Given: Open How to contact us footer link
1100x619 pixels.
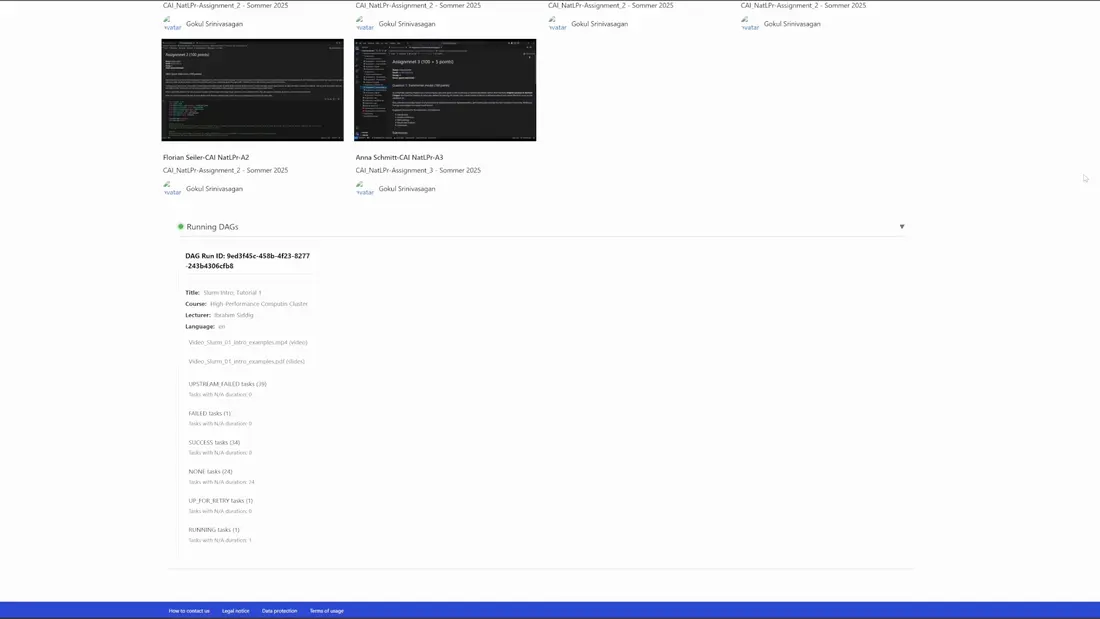Looking at the screenshot, I should (x=189, y=611).
